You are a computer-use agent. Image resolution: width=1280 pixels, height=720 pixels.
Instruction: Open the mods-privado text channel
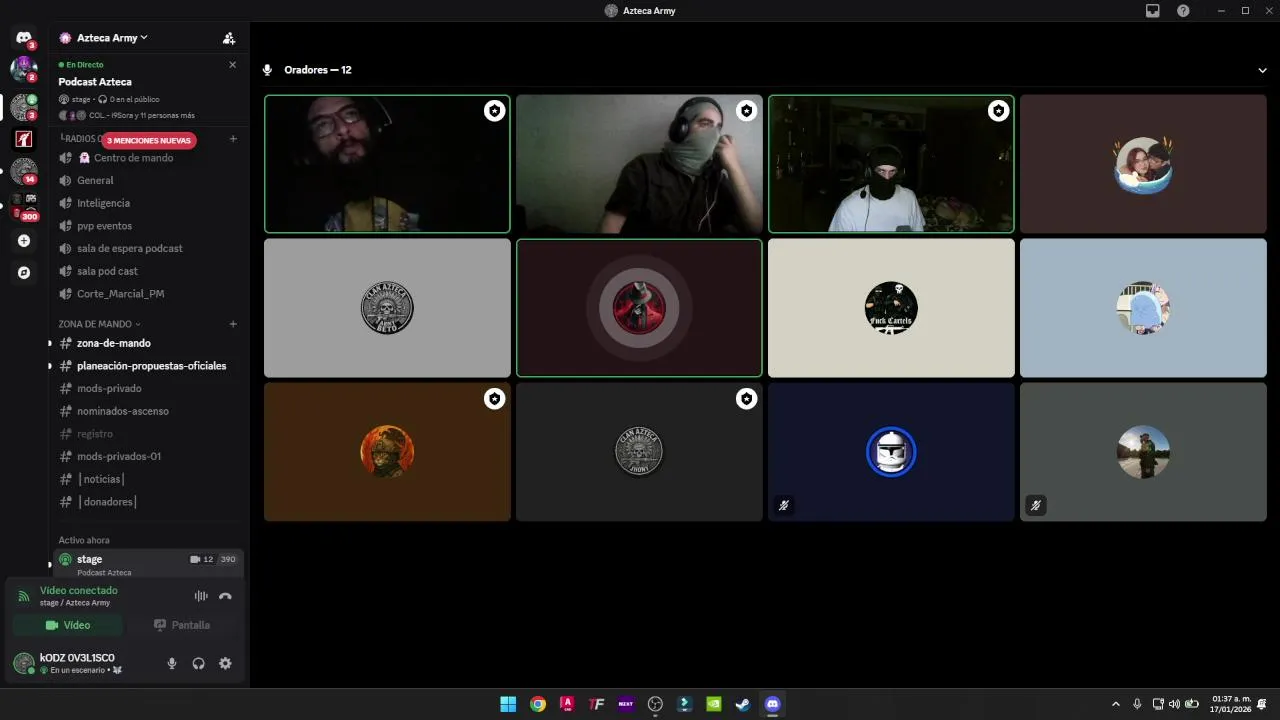[x=147, y=388]
